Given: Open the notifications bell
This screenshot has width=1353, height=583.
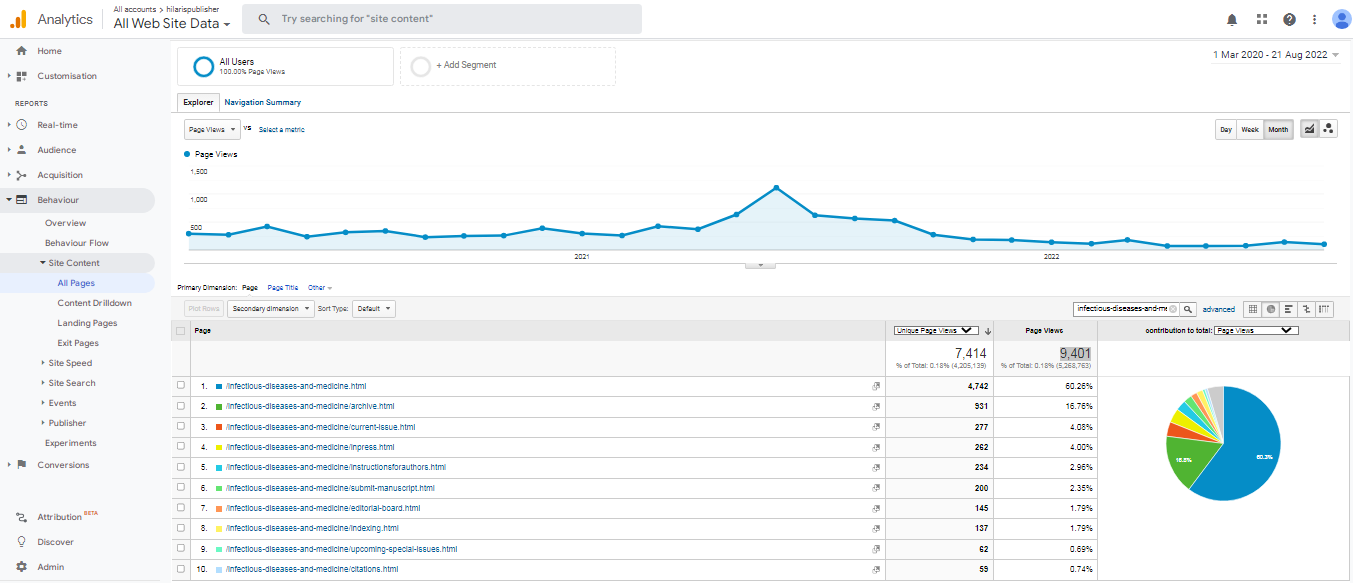Looking at the screenshot, I should tap(1232, 19).
